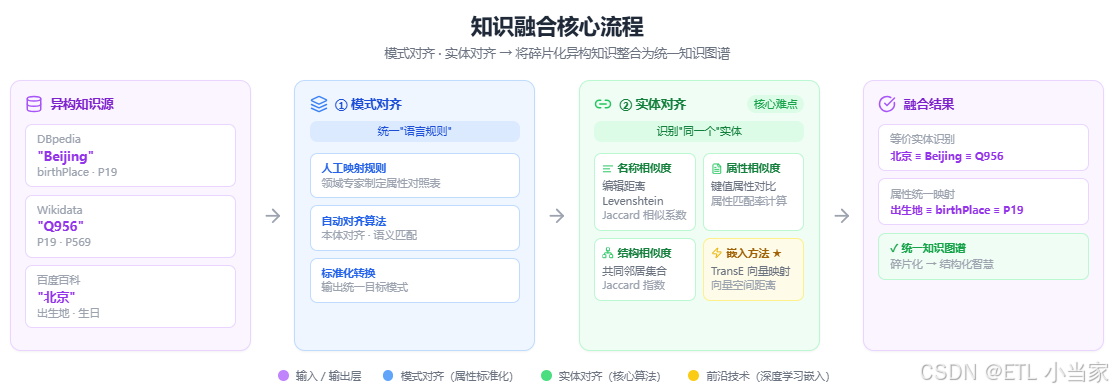The height and width of the screenshot is (392, 1113).
Task: Click the legend label 实体对齐（核心算法）
Action: coord(610,376)
